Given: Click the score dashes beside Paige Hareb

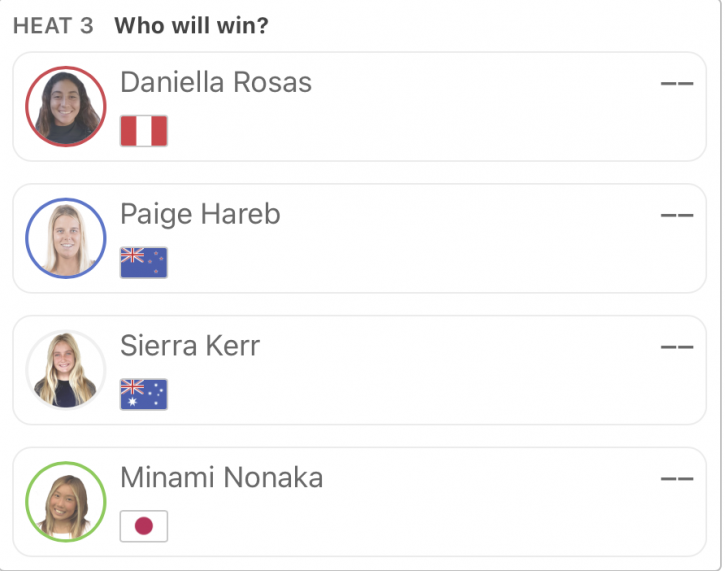Looking at the screenshot, I should click(677, 215).
